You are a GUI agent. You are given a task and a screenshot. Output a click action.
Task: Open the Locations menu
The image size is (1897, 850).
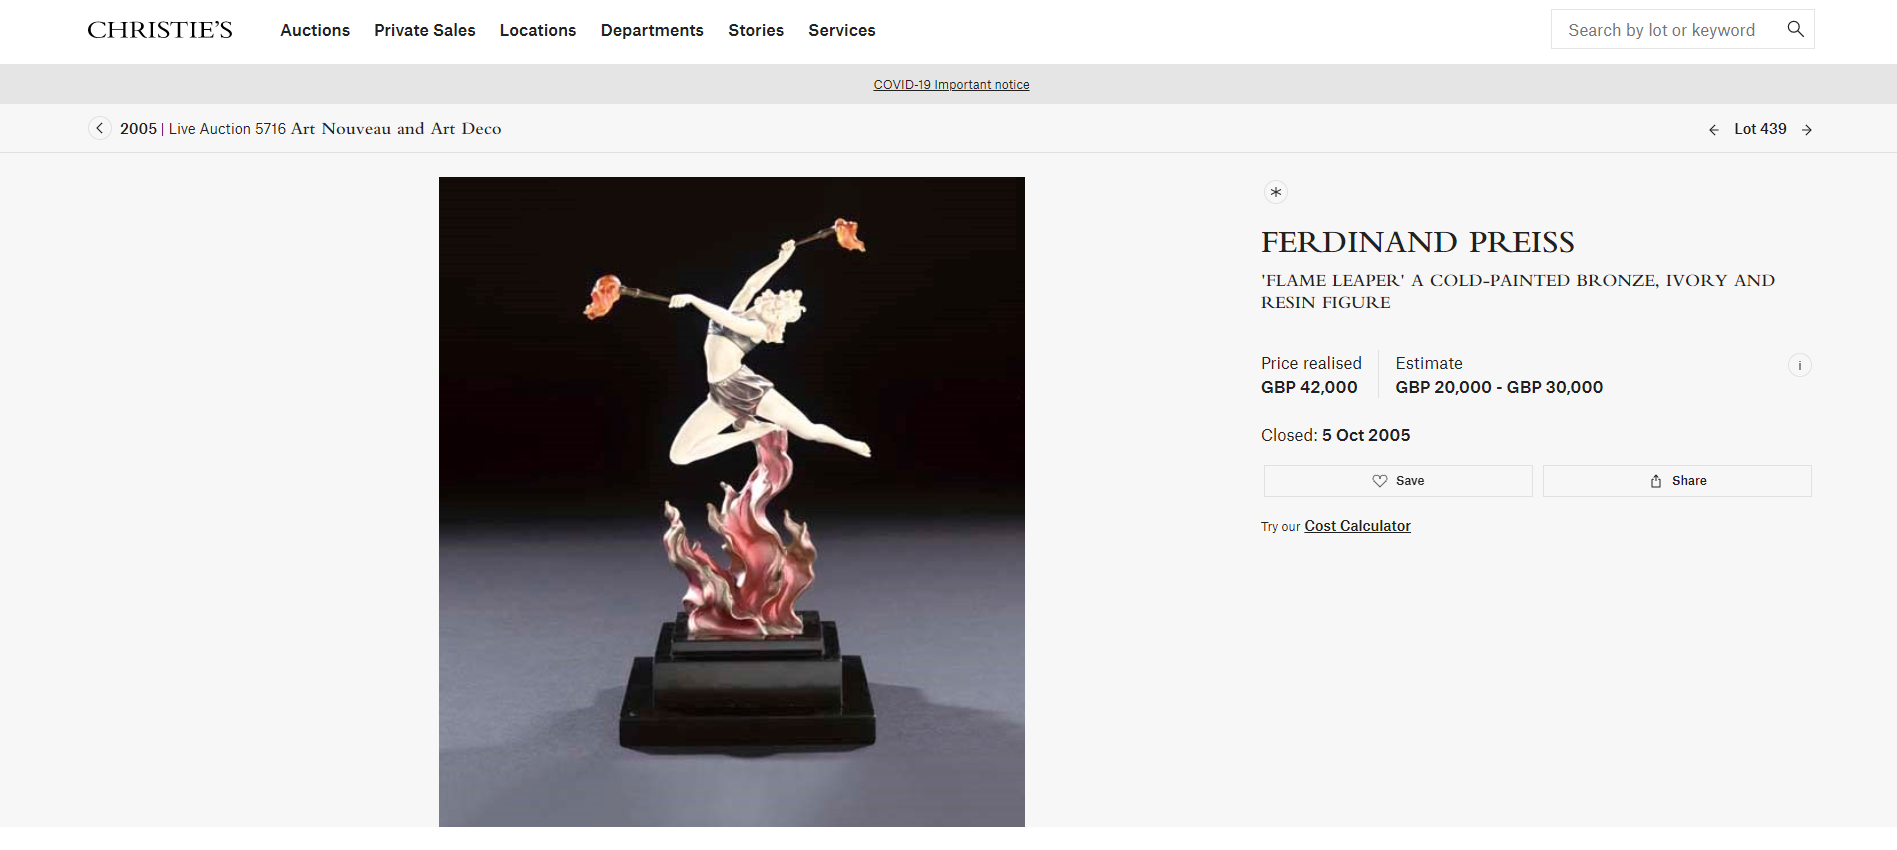pos(538,30)
